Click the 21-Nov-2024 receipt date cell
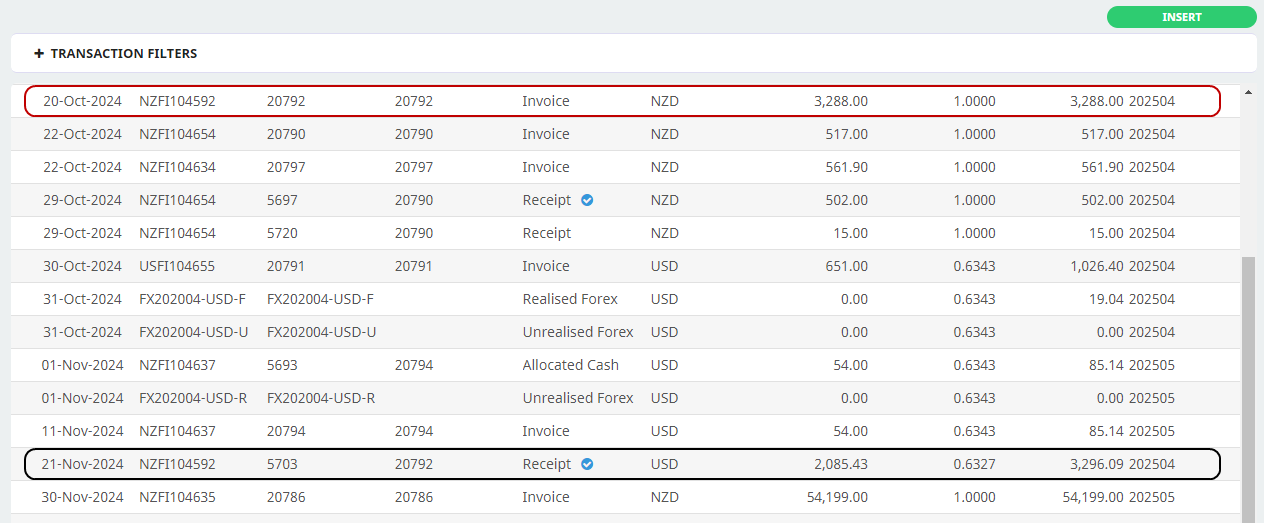 coord(82,464)
